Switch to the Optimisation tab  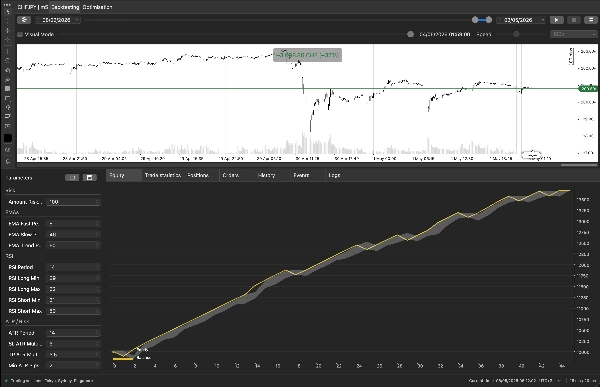tap(97, 7)
